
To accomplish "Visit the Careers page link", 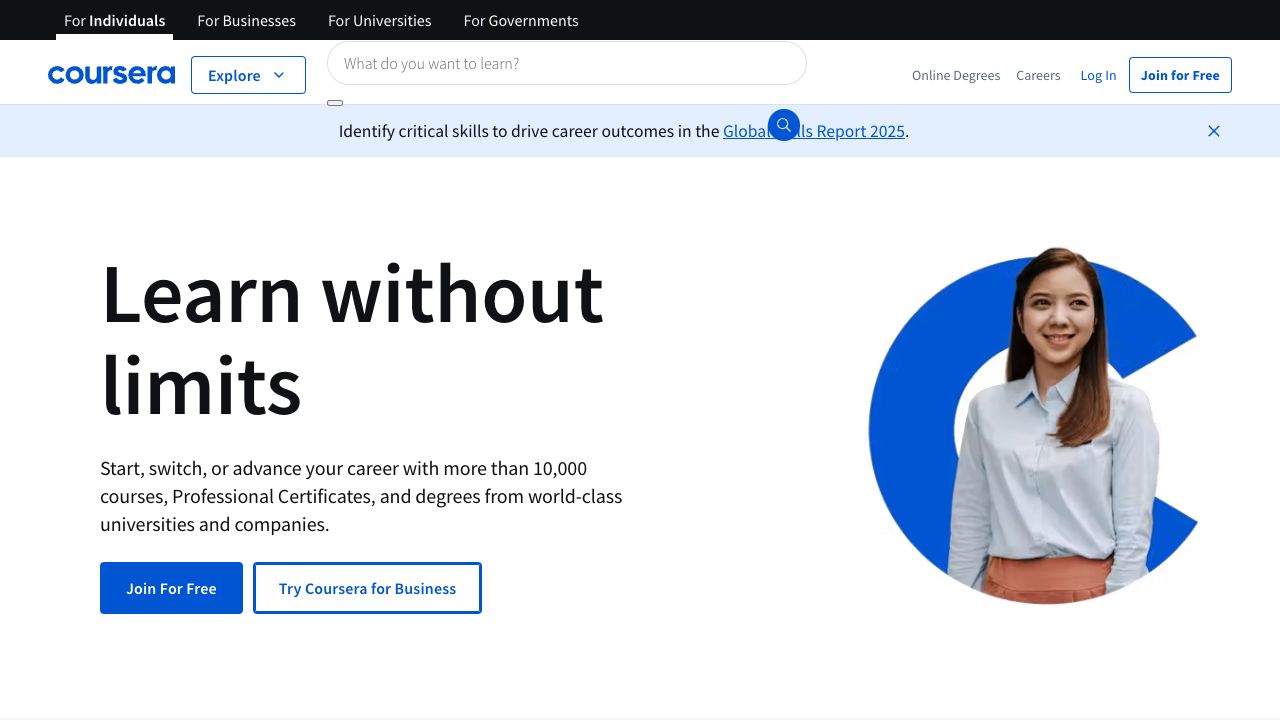I will pos(1038,75).
